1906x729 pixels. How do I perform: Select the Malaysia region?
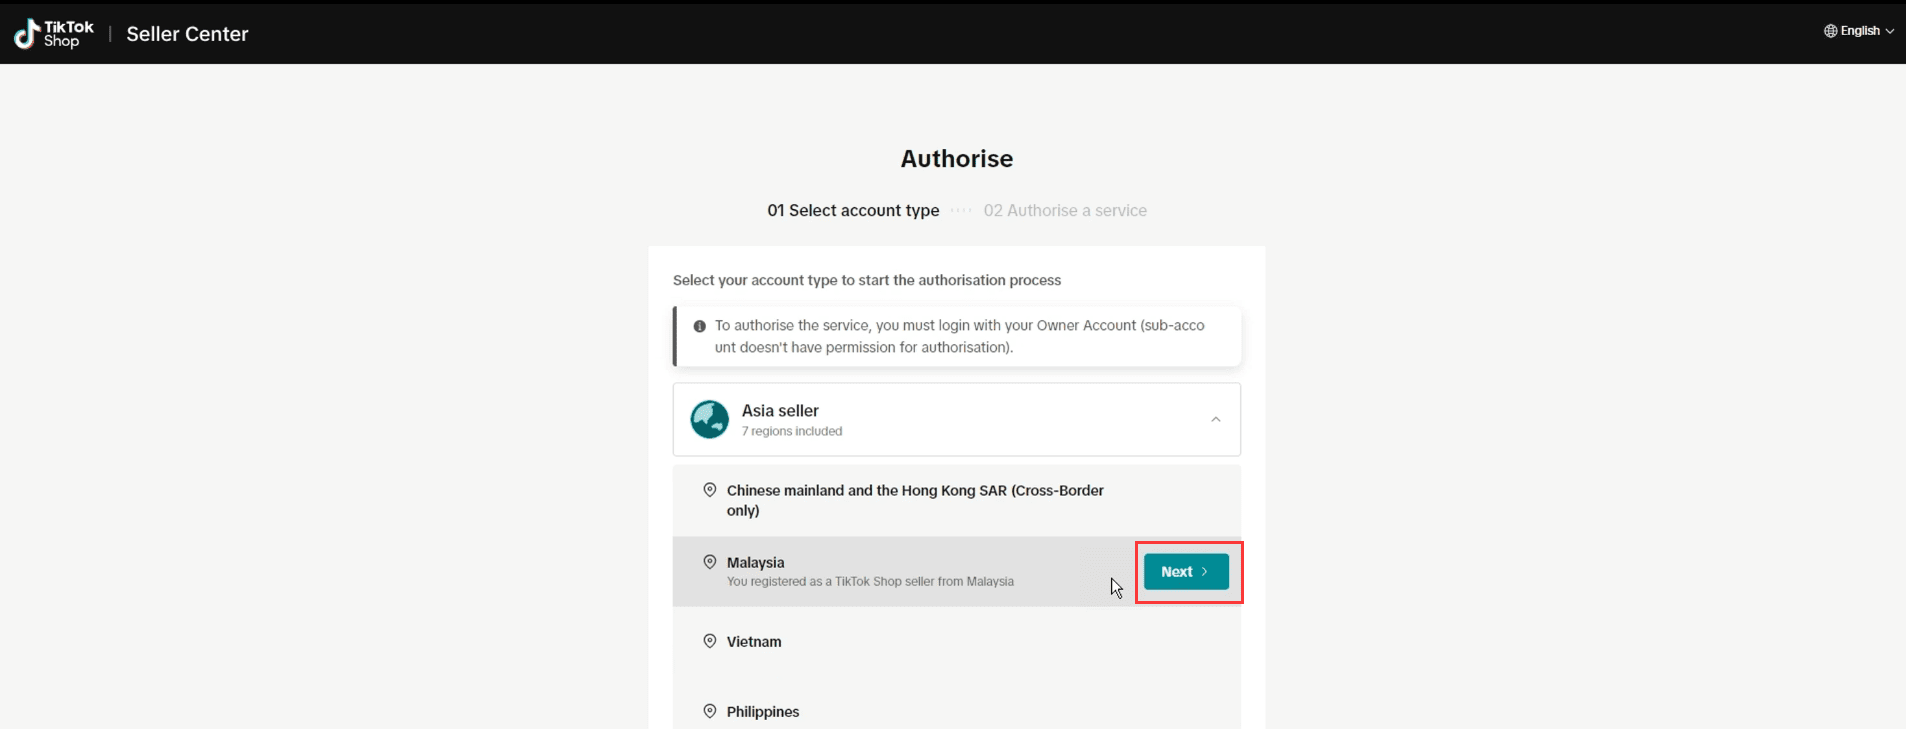[x=903, y=571]
